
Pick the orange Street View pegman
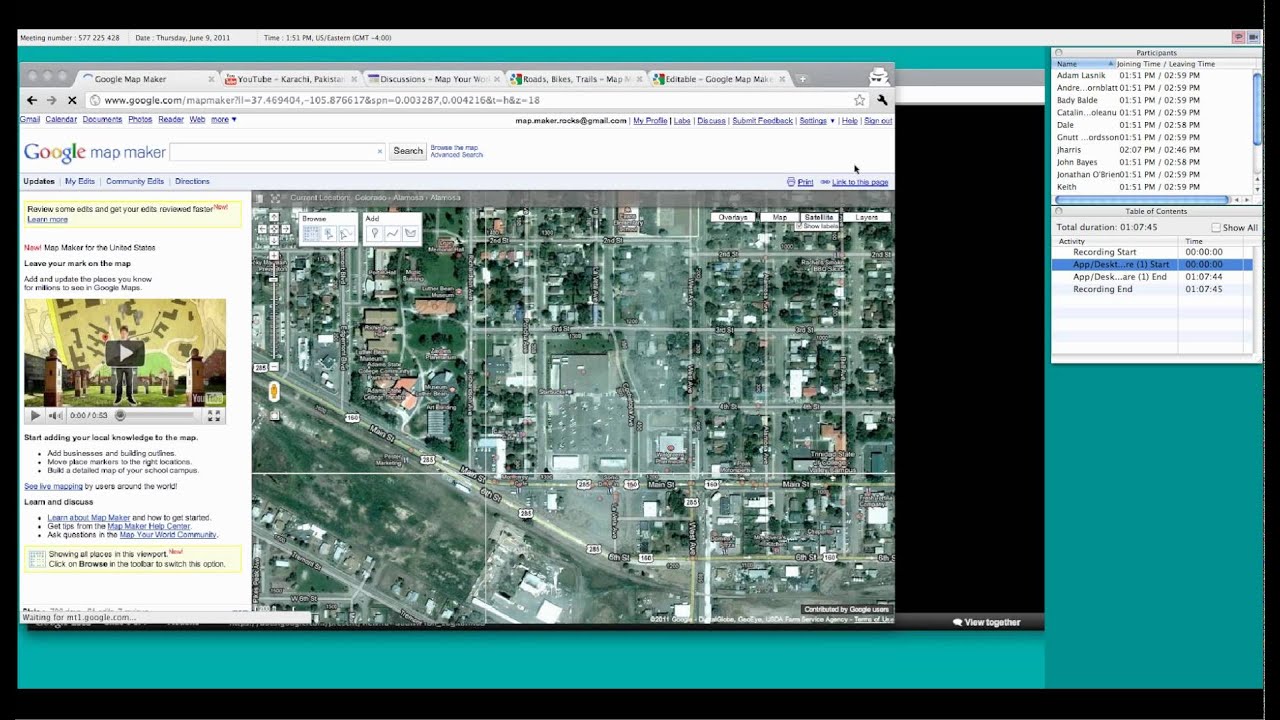(x=274, y=391)
